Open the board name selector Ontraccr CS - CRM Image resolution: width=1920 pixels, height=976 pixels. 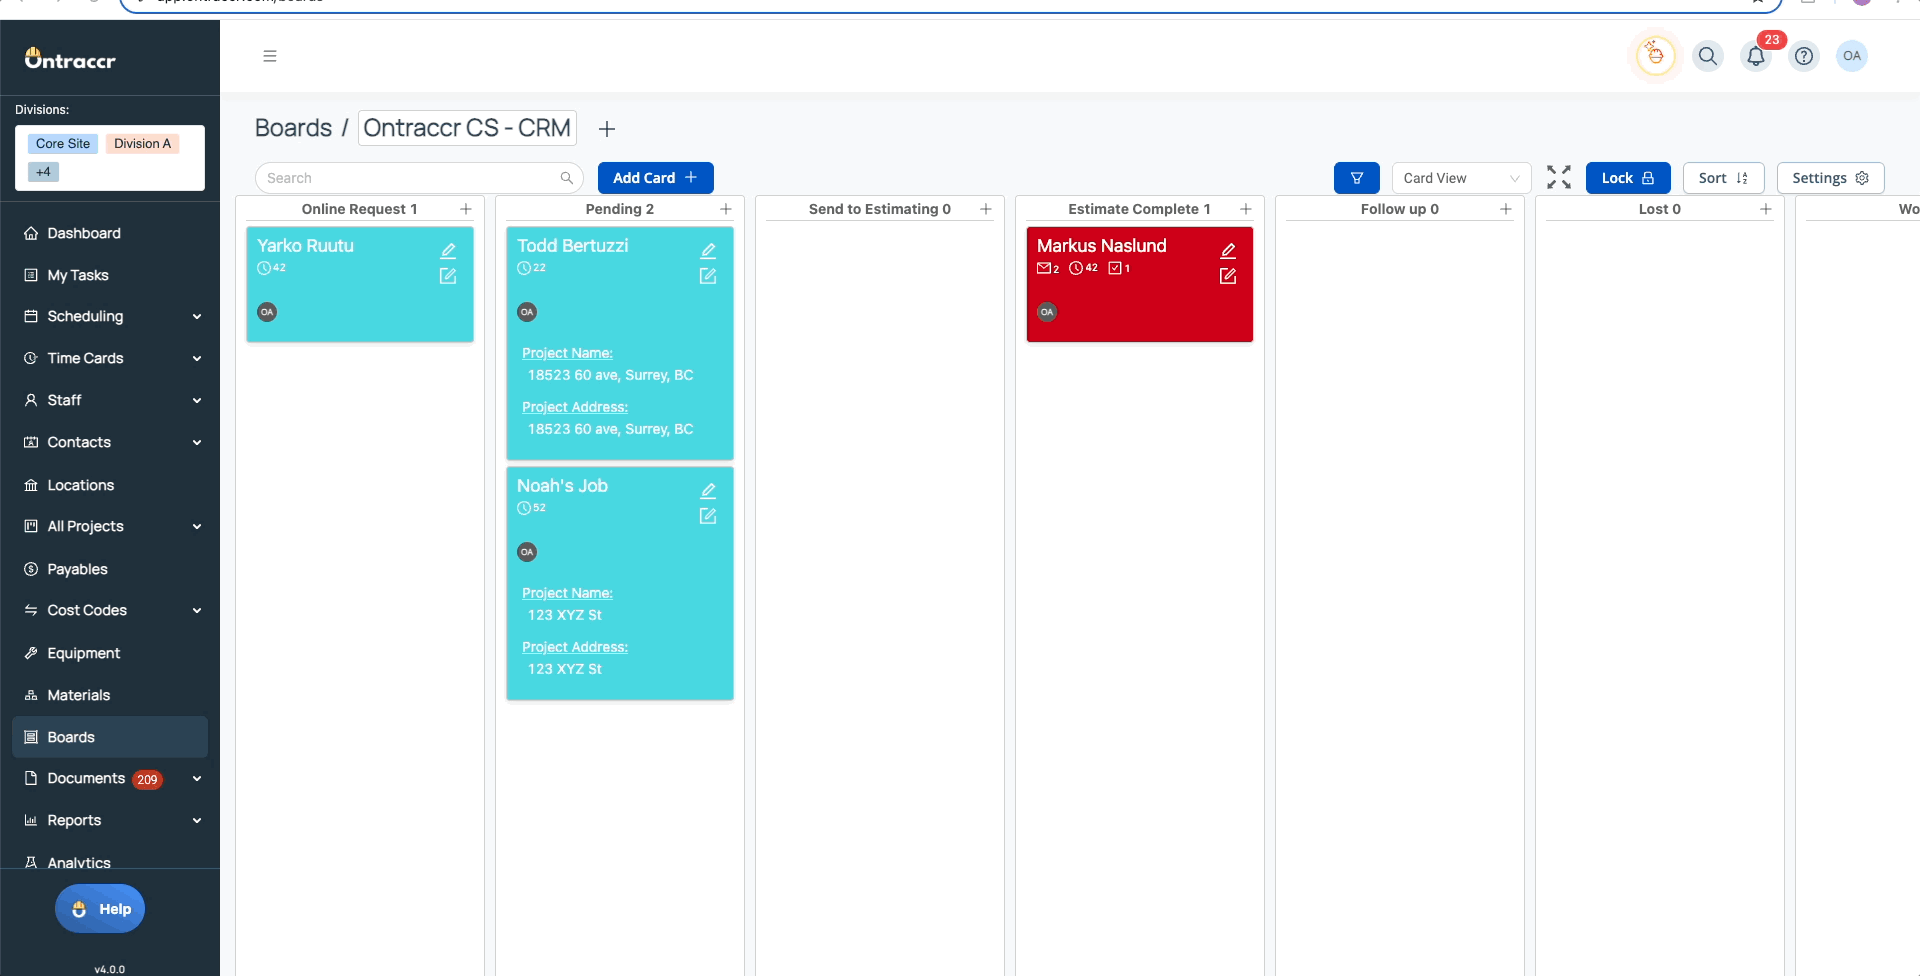point(467,128)
